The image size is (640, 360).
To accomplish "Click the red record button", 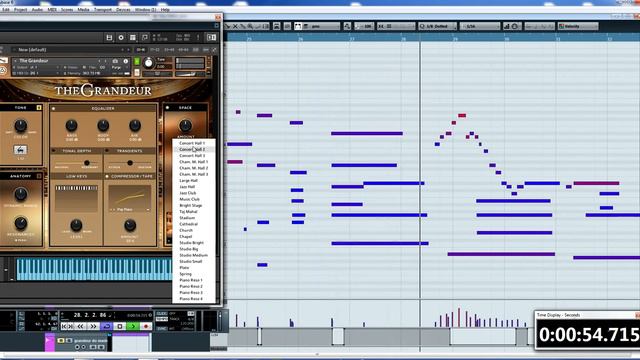I will coord(146,327).
